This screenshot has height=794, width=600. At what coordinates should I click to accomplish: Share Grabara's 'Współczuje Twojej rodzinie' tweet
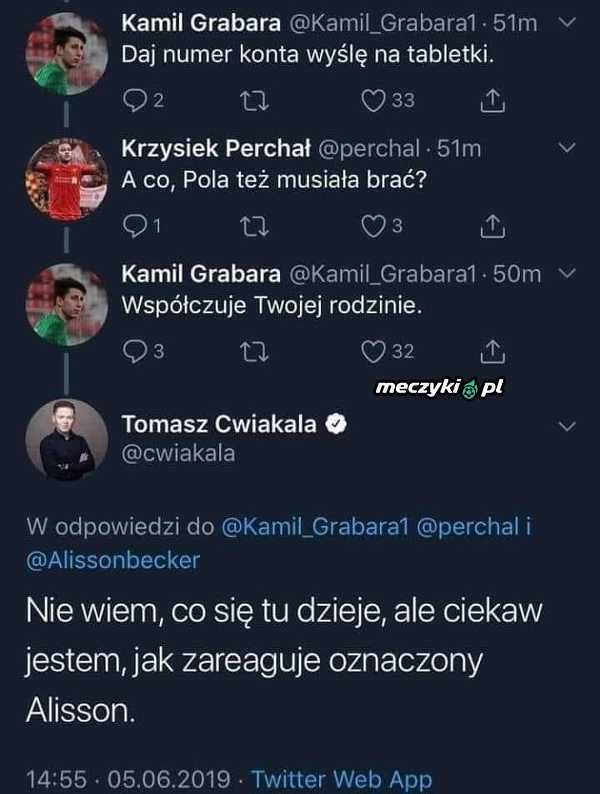pos(492,351)
